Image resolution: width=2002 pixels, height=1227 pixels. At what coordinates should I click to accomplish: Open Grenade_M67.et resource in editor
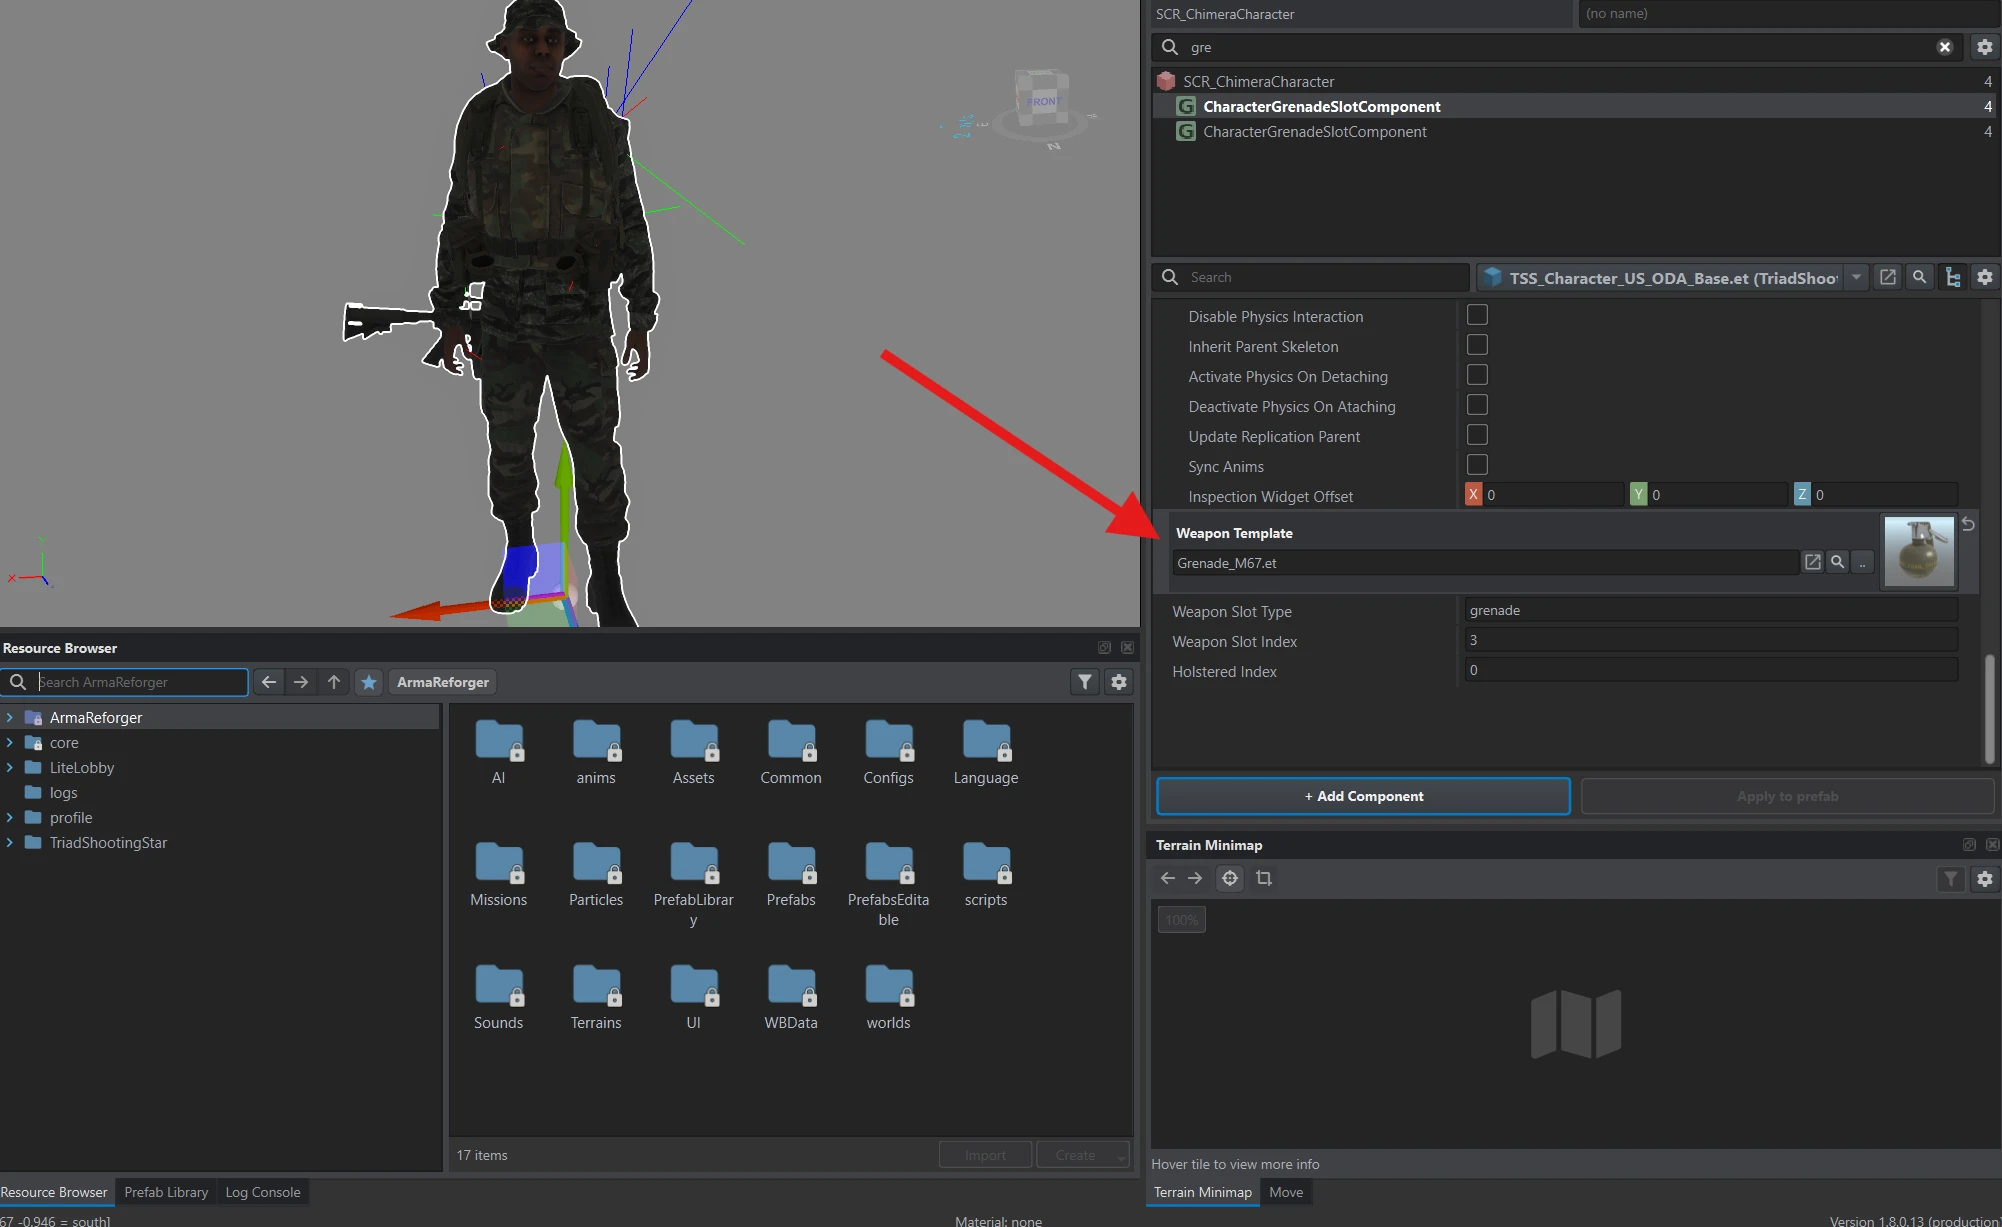(1812, 562)
